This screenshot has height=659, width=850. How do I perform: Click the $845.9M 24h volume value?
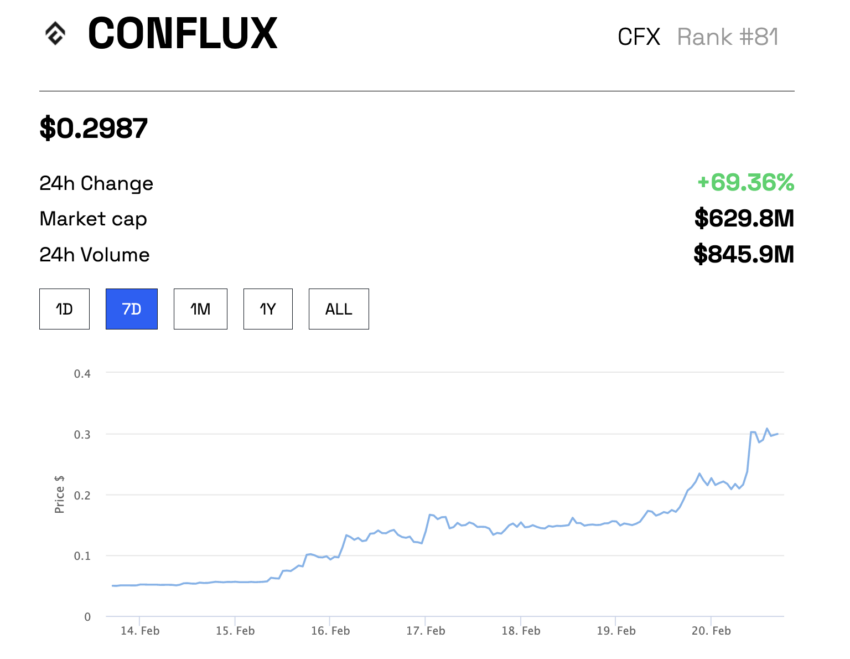click(744, 254)
